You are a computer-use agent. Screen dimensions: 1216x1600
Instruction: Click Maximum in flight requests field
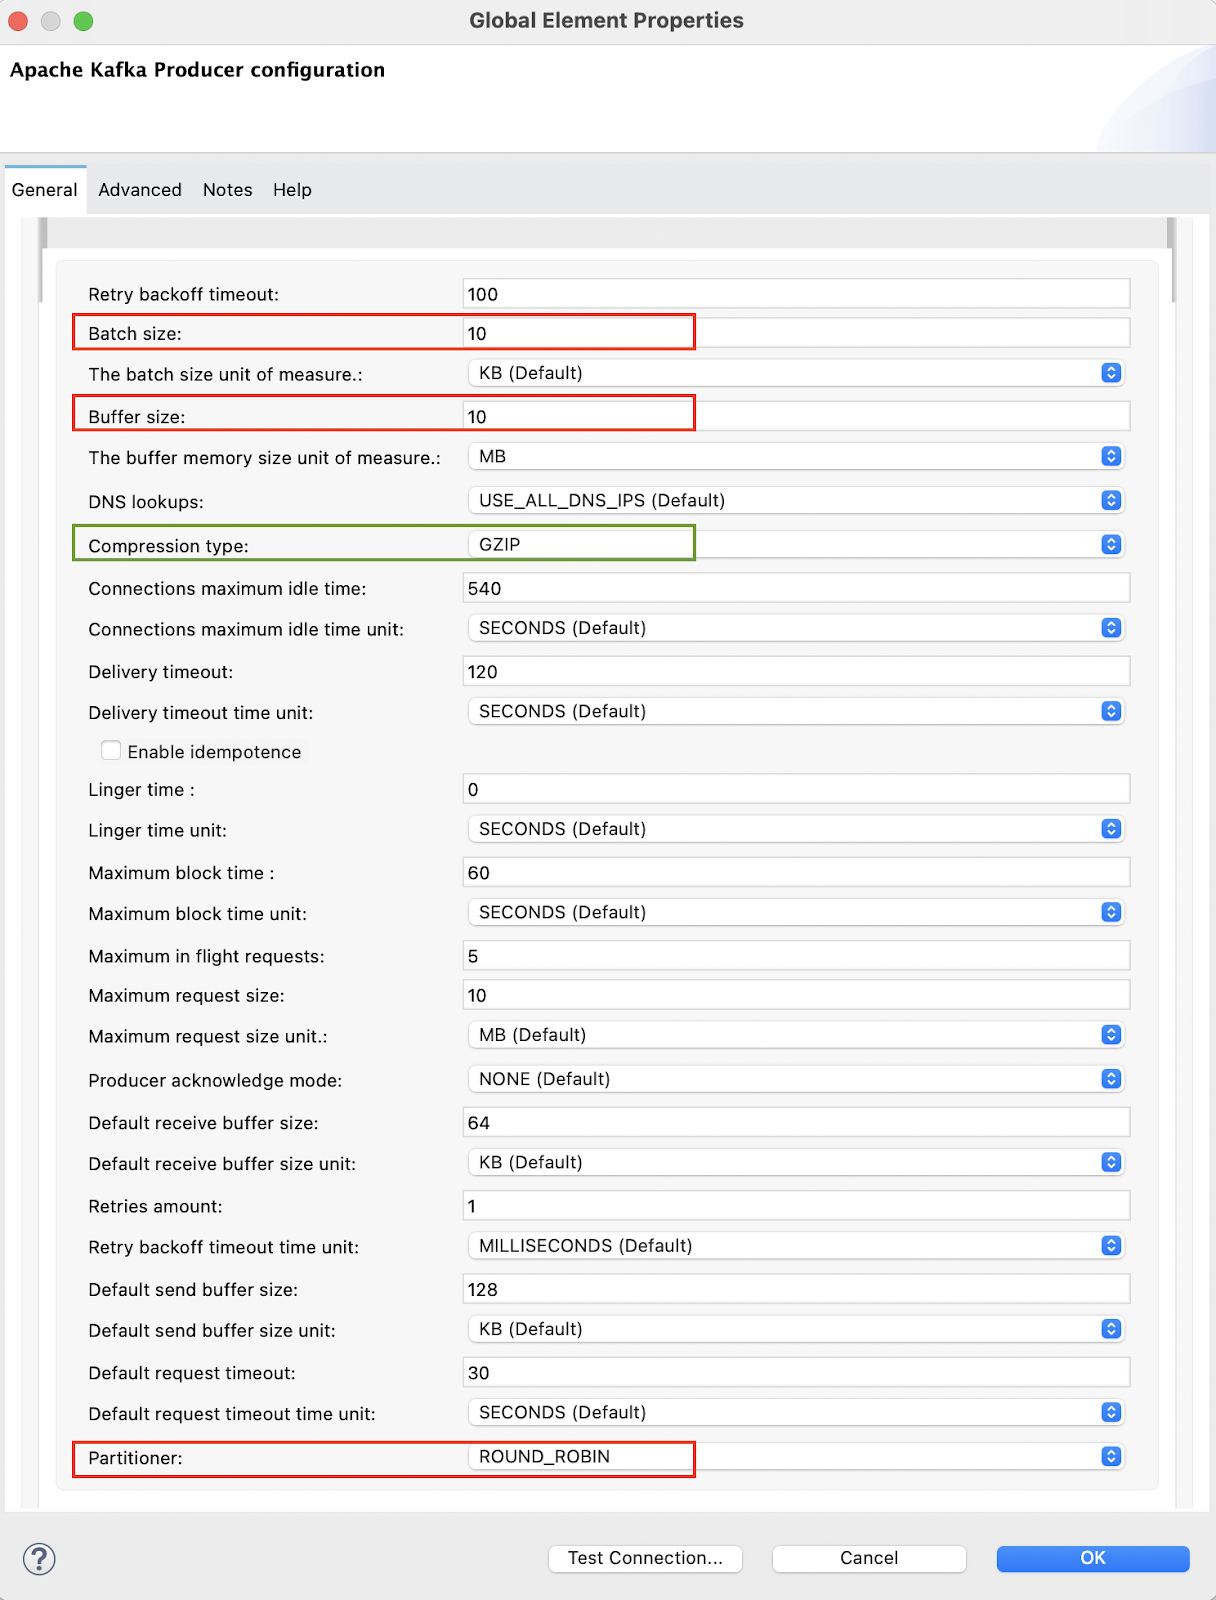(796, 956)
